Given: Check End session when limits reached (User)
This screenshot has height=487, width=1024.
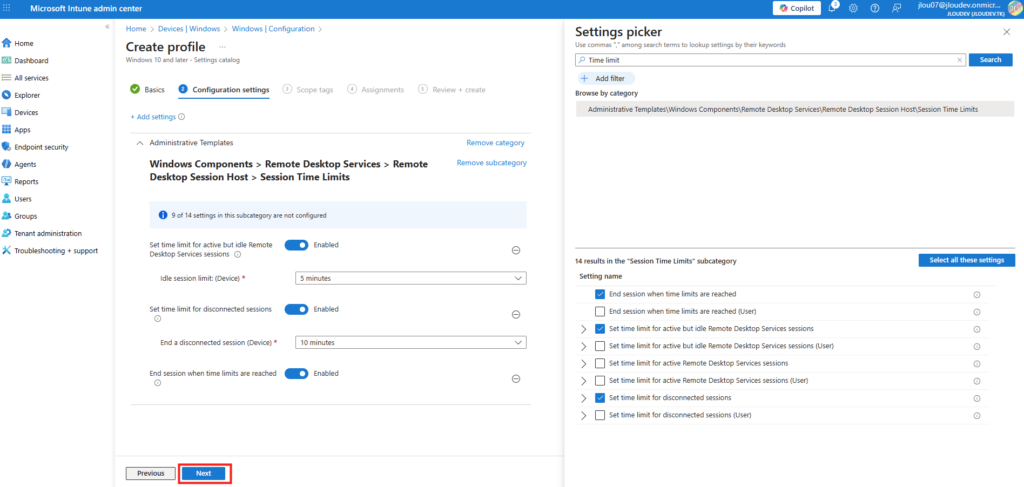Looking at the screenshot, I should click(600, 311).
